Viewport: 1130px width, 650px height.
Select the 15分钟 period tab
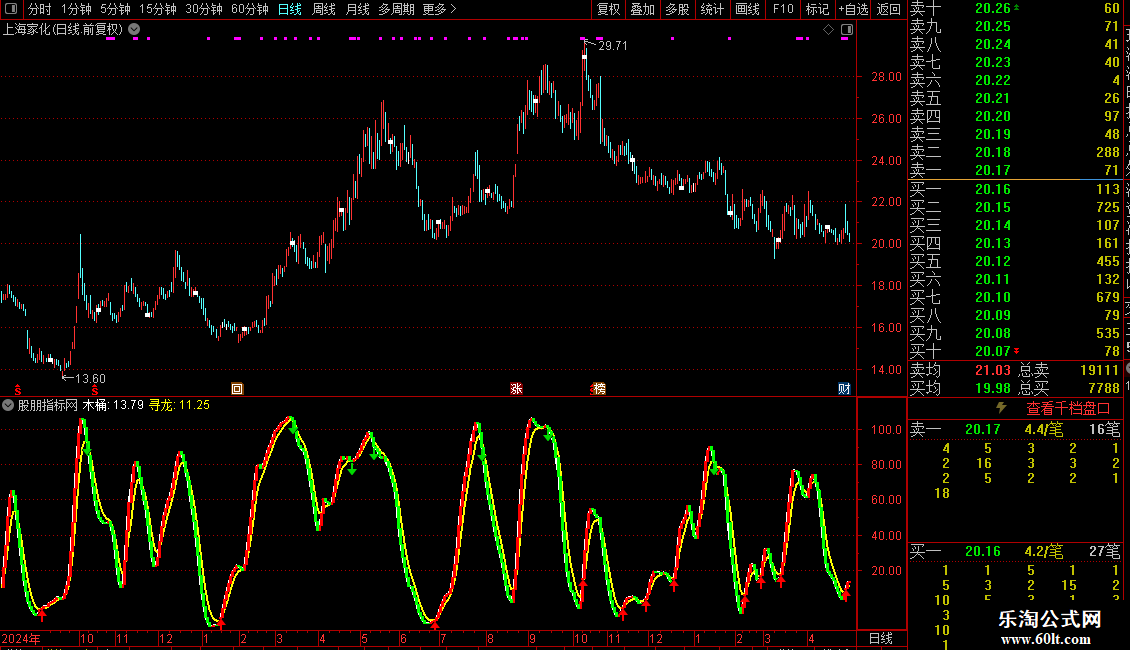coord(158,9)
